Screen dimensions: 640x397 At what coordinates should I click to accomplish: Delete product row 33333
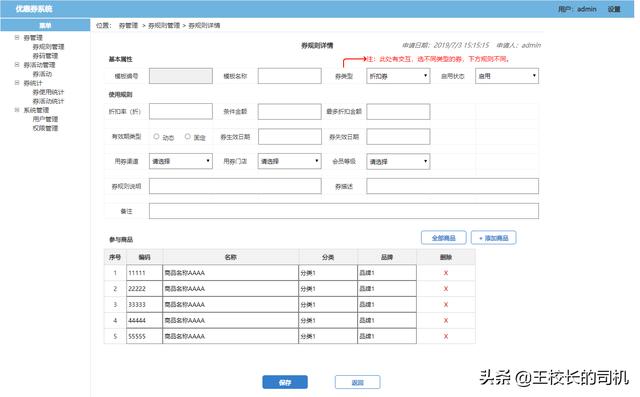click(x=446, y=304)
